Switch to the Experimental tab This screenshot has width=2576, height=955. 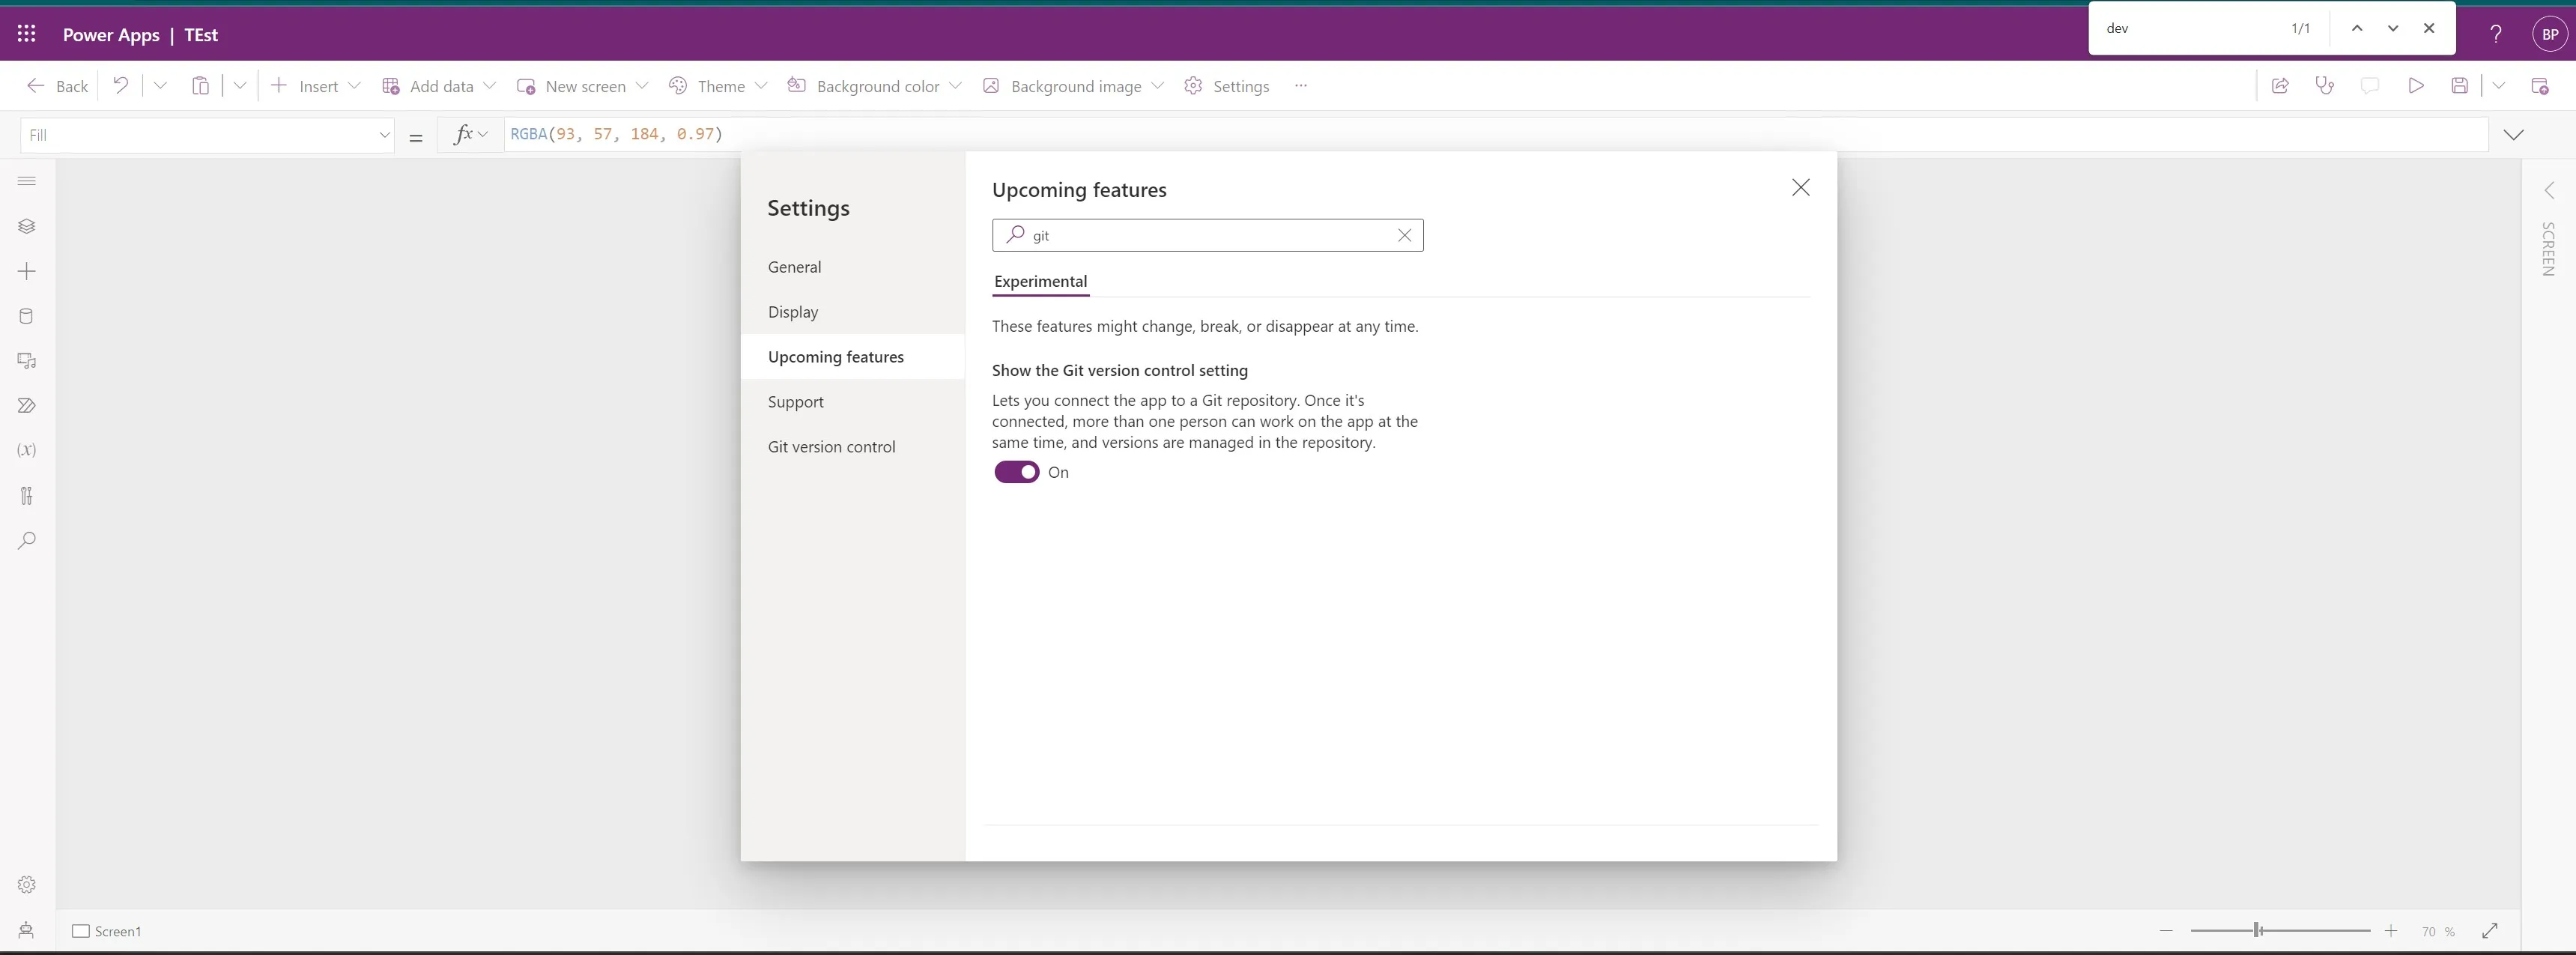tap(1040, 281)
